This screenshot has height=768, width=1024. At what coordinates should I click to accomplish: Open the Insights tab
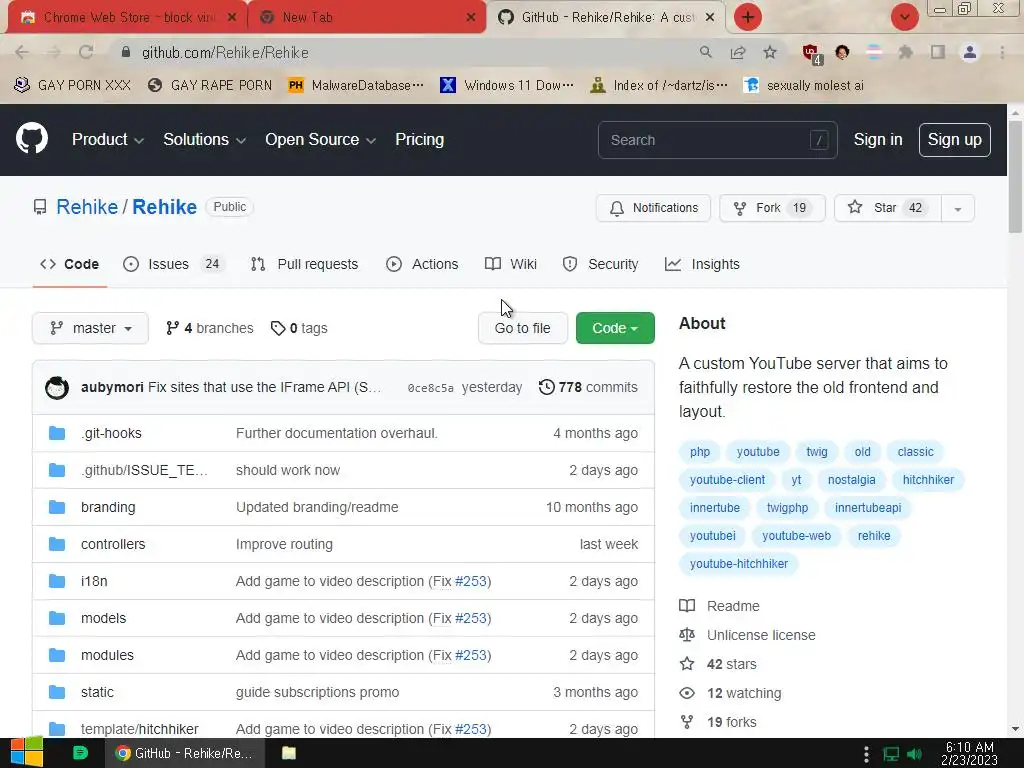pyautogui.click(x=702, y=264)
